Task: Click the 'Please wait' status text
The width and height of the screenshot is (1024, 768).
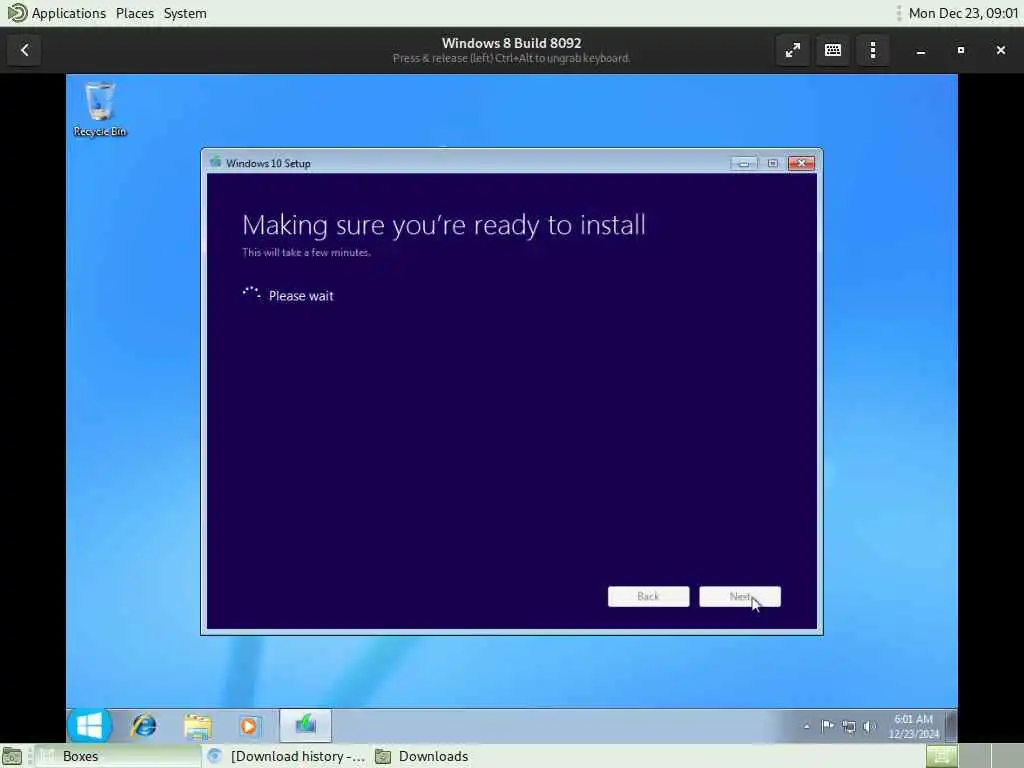Action: point(301,296)
